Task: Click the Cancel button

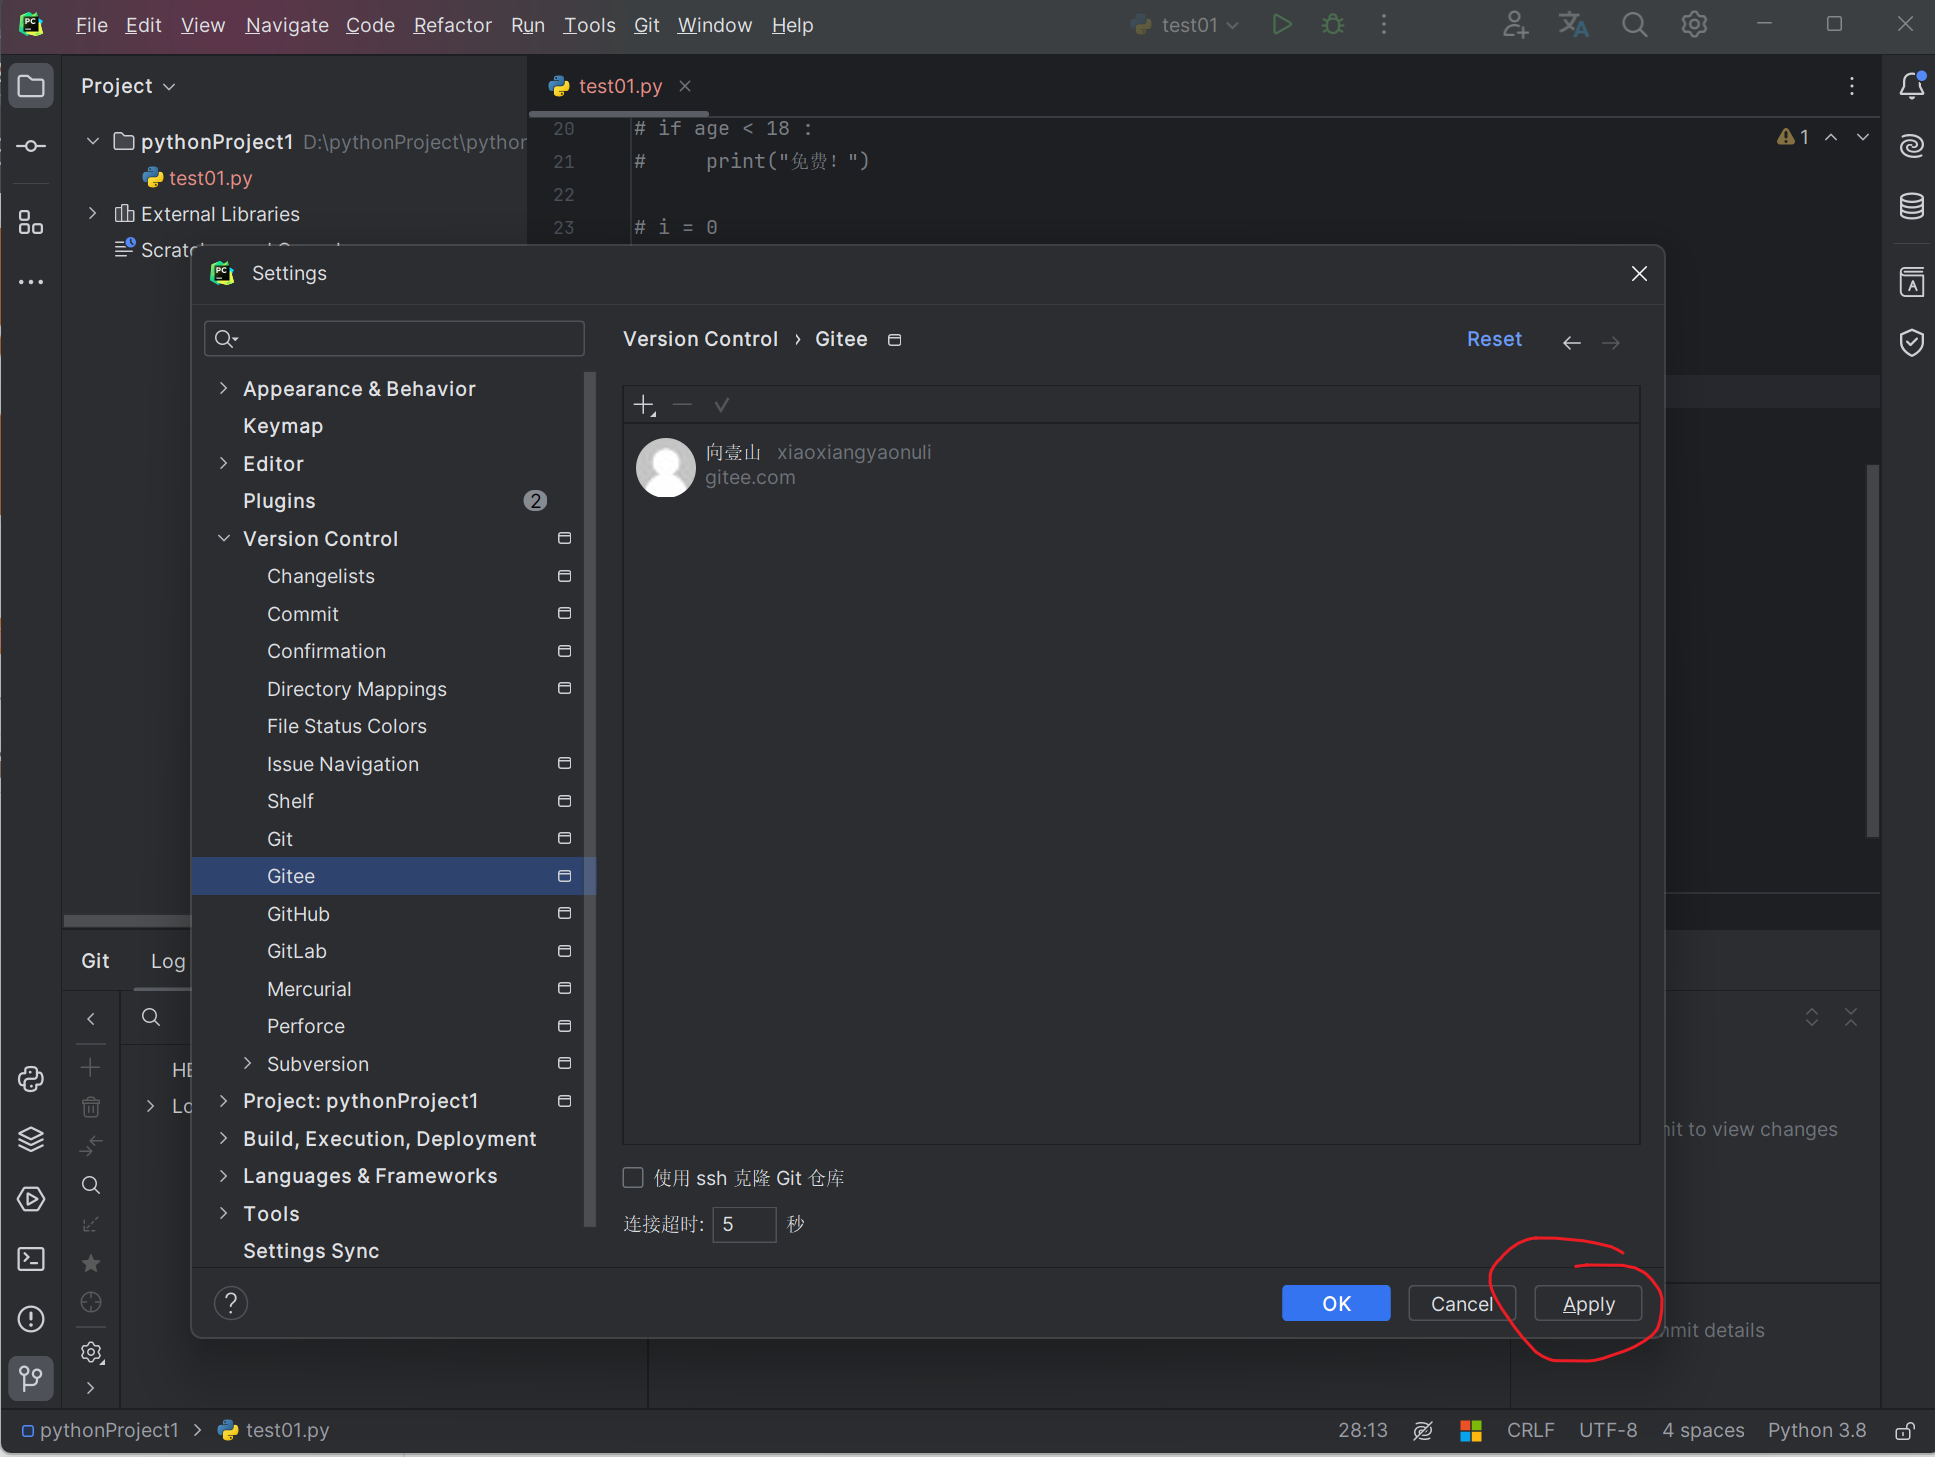Action: coord(1461,1304)
